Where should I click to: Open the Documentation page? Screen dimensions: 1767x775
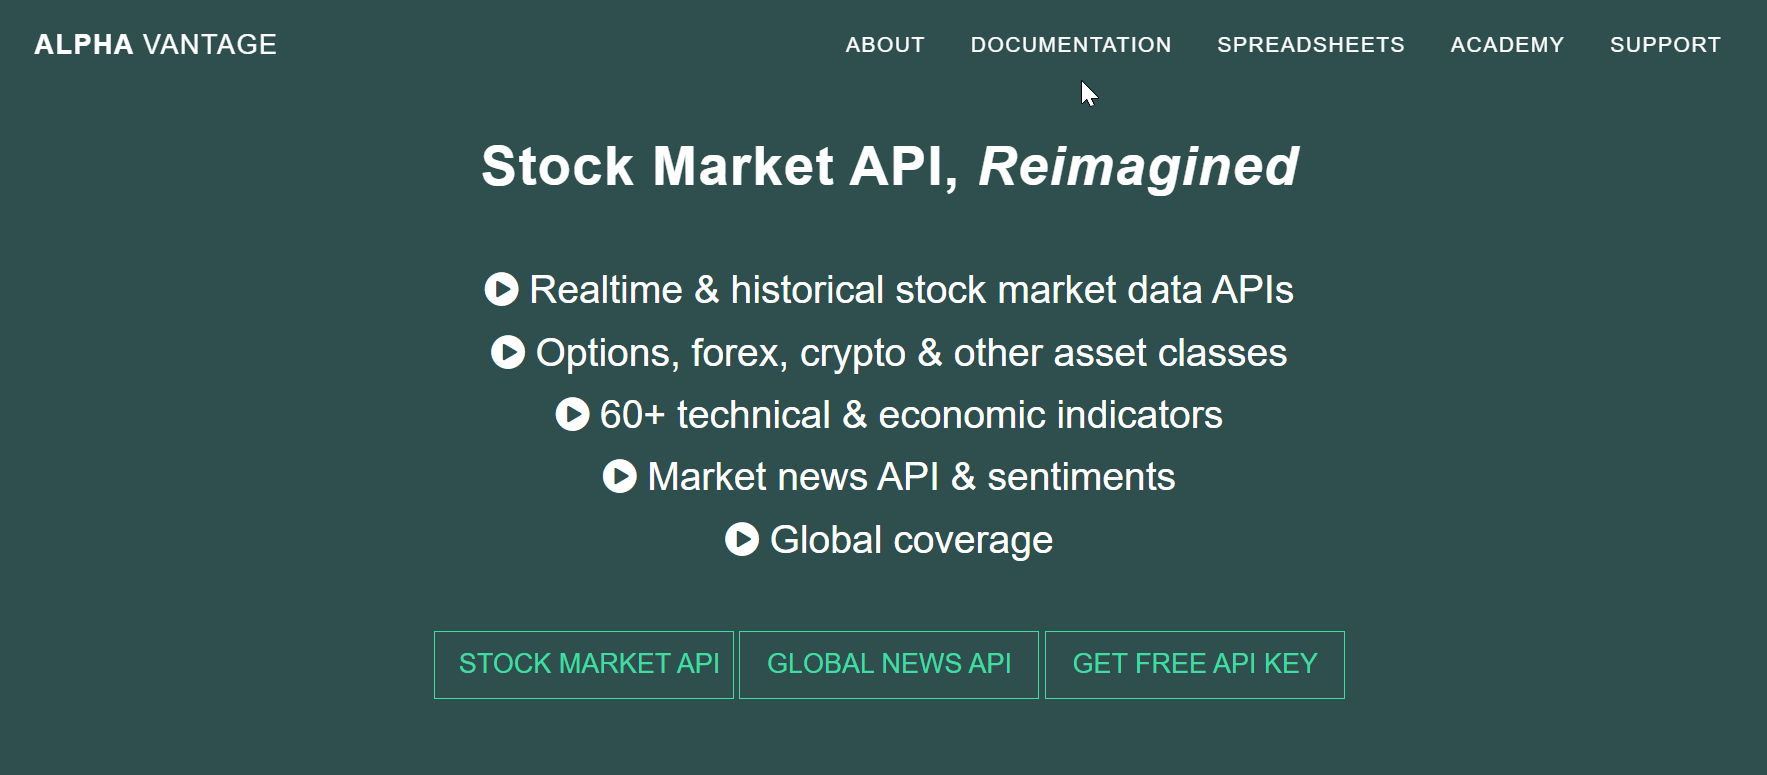(1071, 45)
